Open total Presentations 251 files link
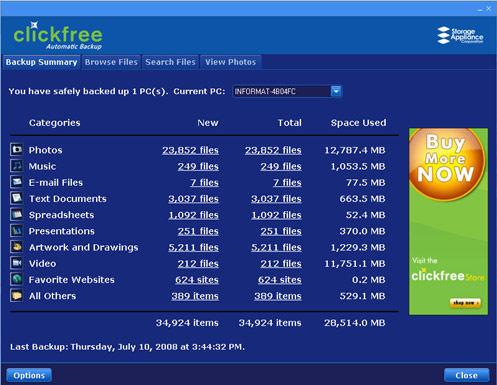This screenshot has height=385, width=497. (281, 231)
